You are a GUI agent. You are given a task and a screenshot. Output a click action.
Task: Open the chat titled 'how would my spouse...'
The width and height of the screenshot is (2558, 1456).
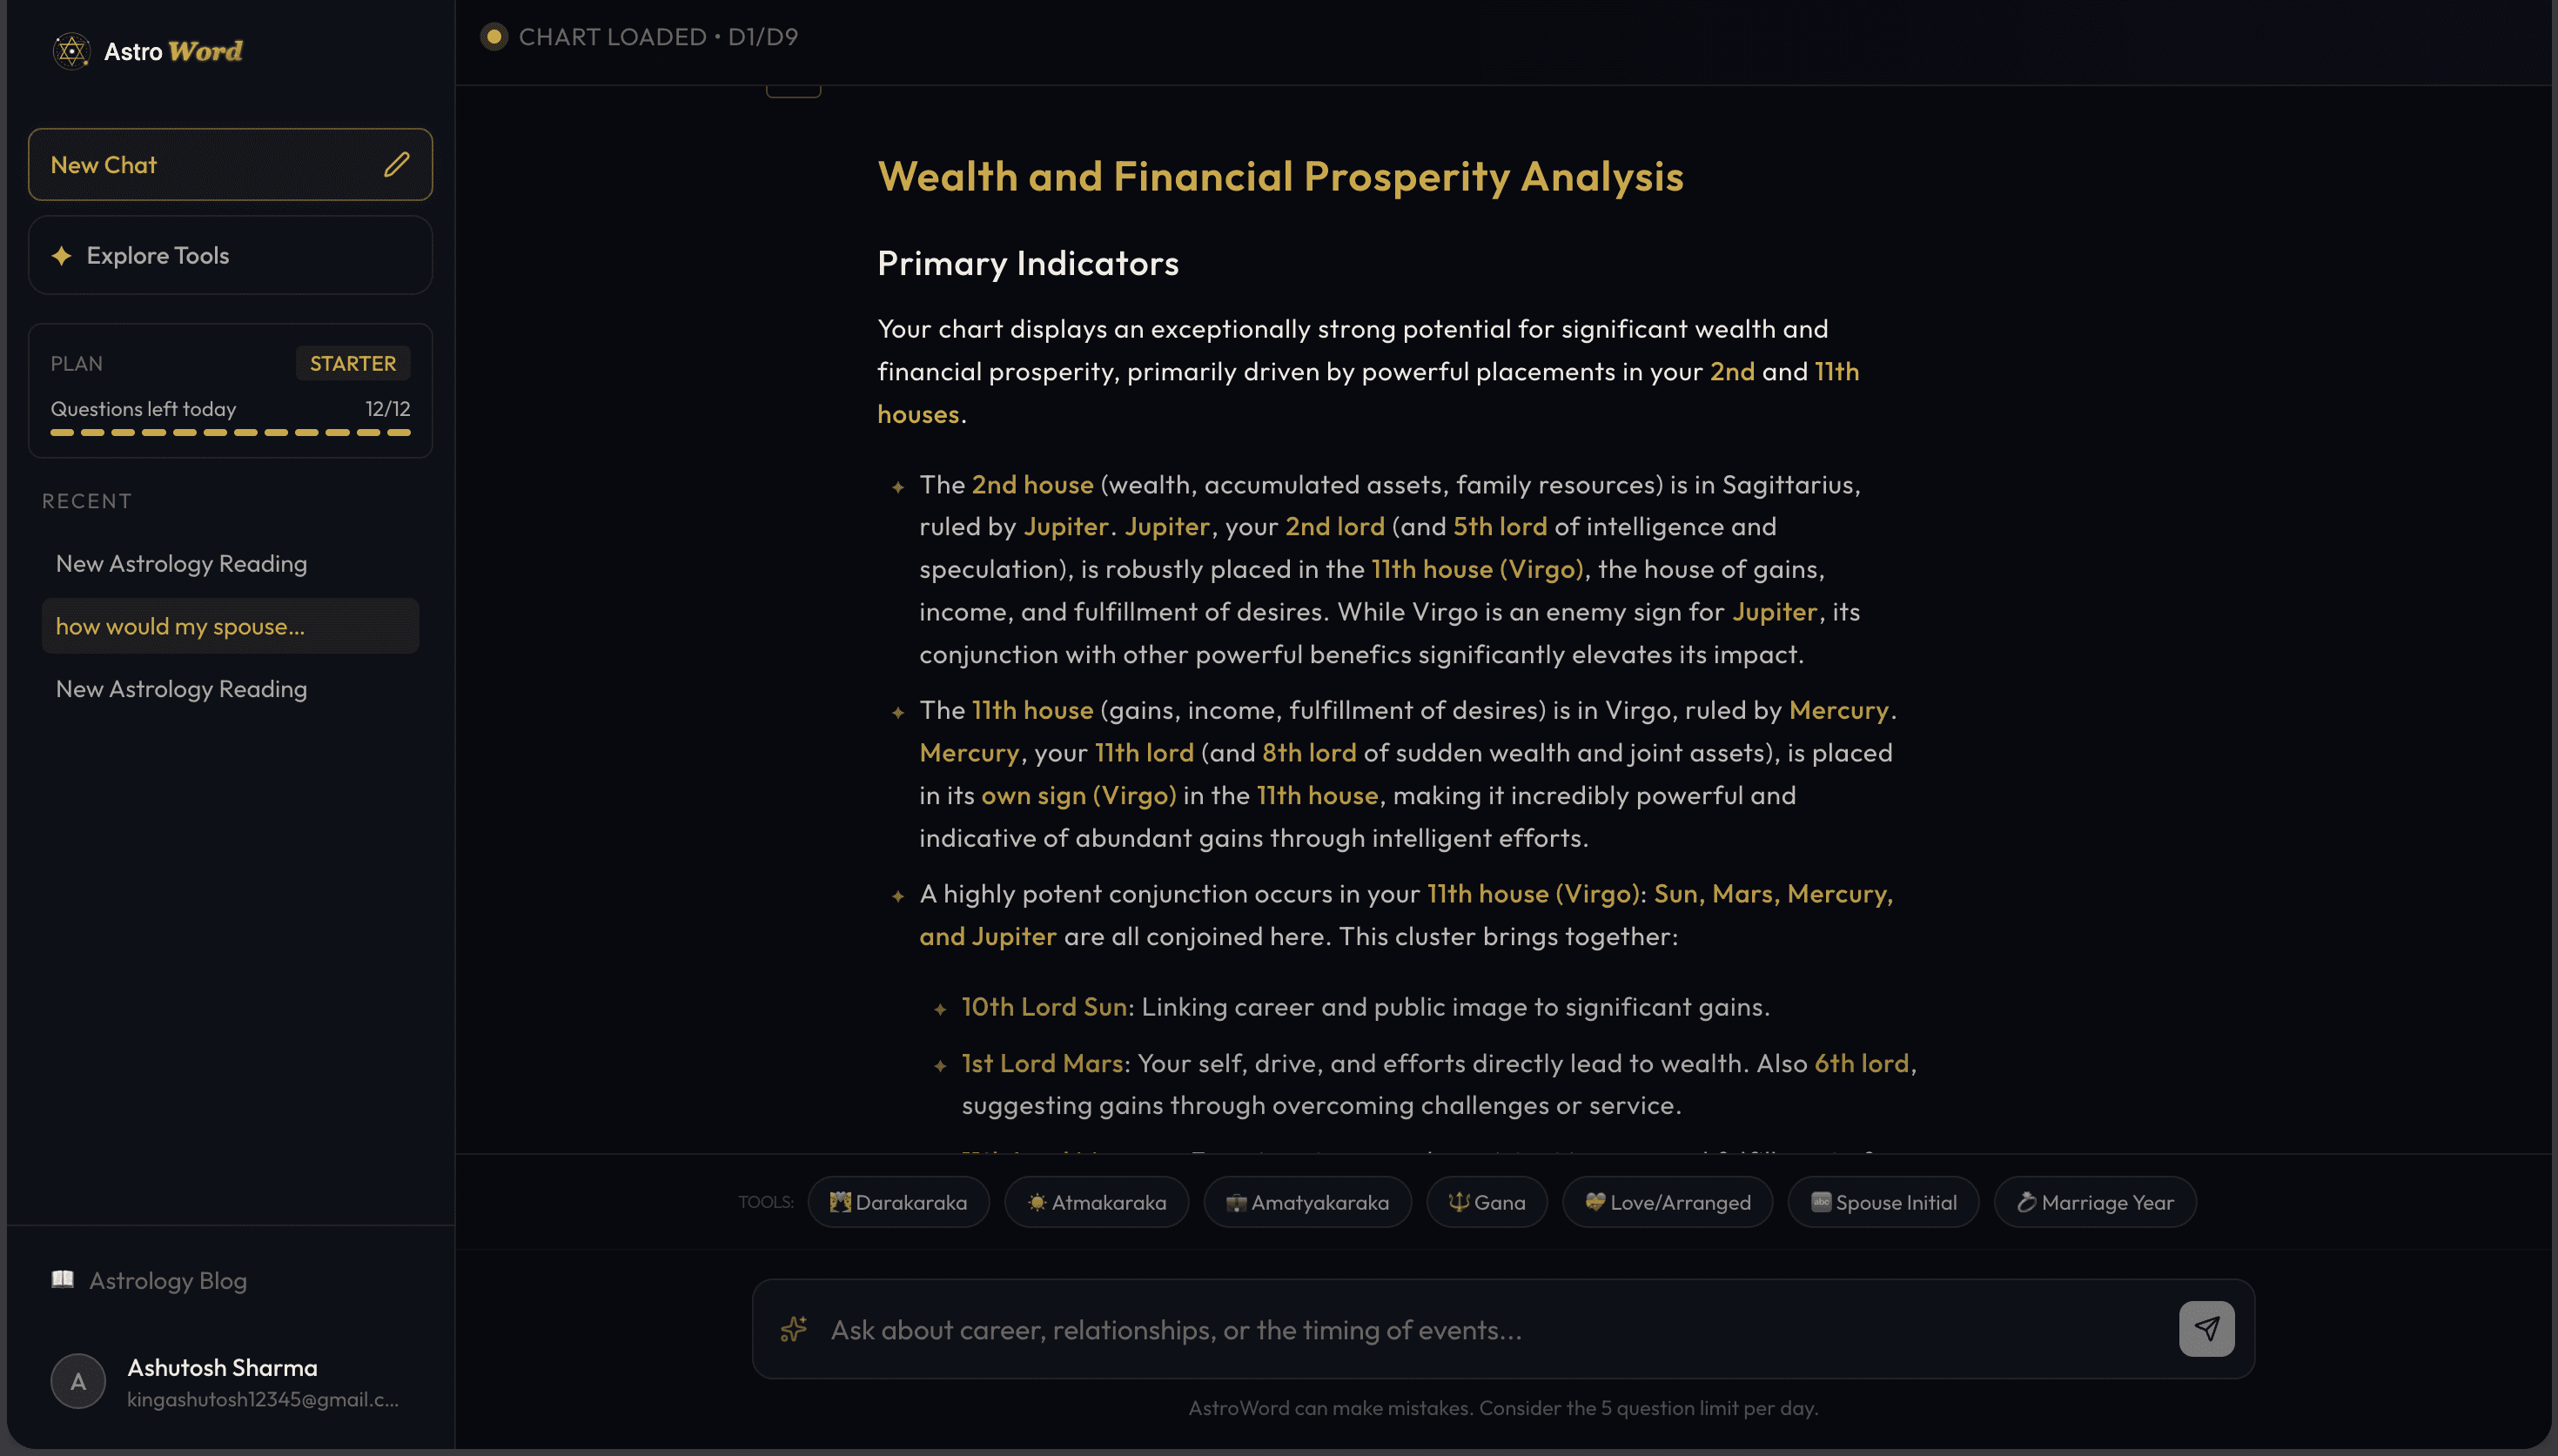229,626
